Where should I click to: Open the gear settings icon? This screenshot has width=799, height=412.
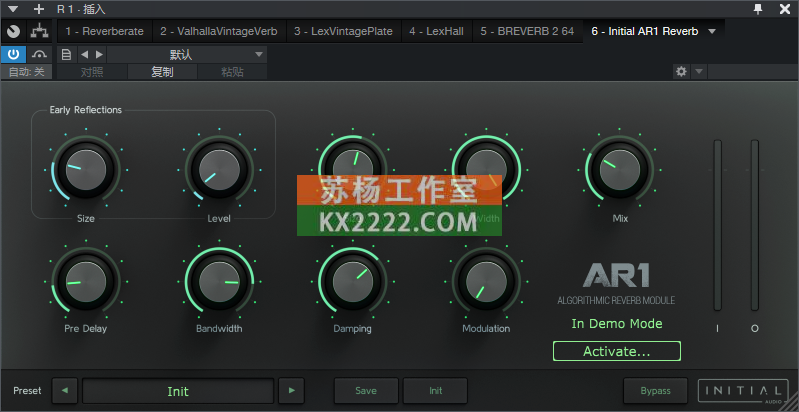(681, 72)
